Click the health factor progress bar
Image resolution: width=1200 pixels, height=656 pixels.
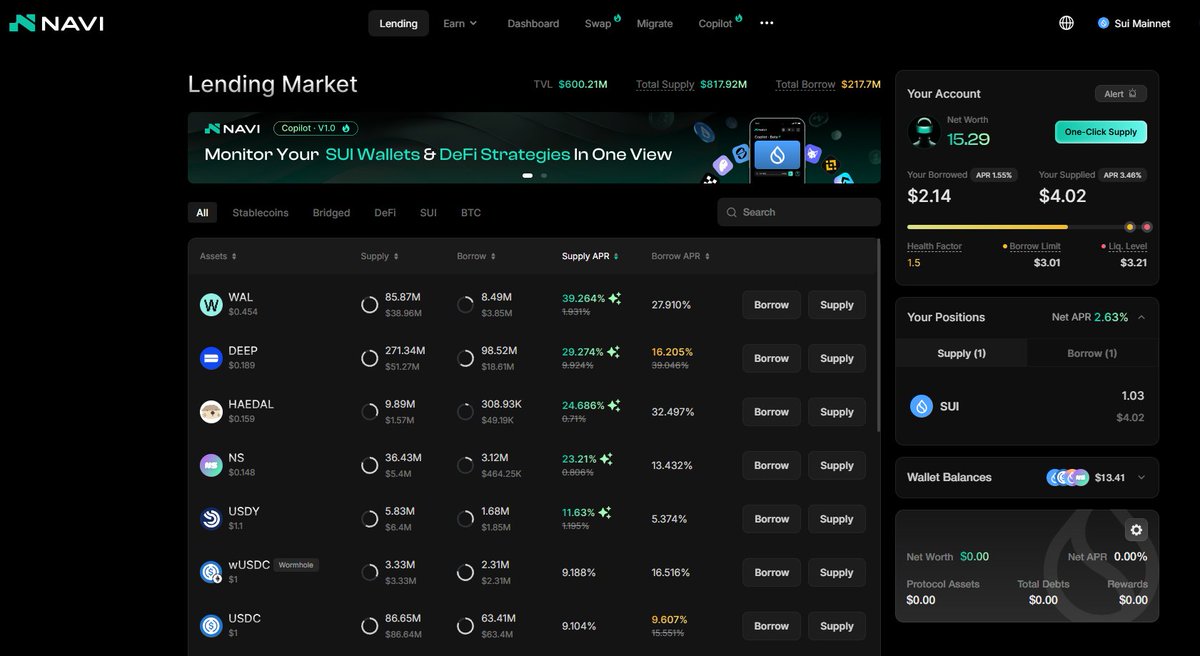[x=1029, y=227]
